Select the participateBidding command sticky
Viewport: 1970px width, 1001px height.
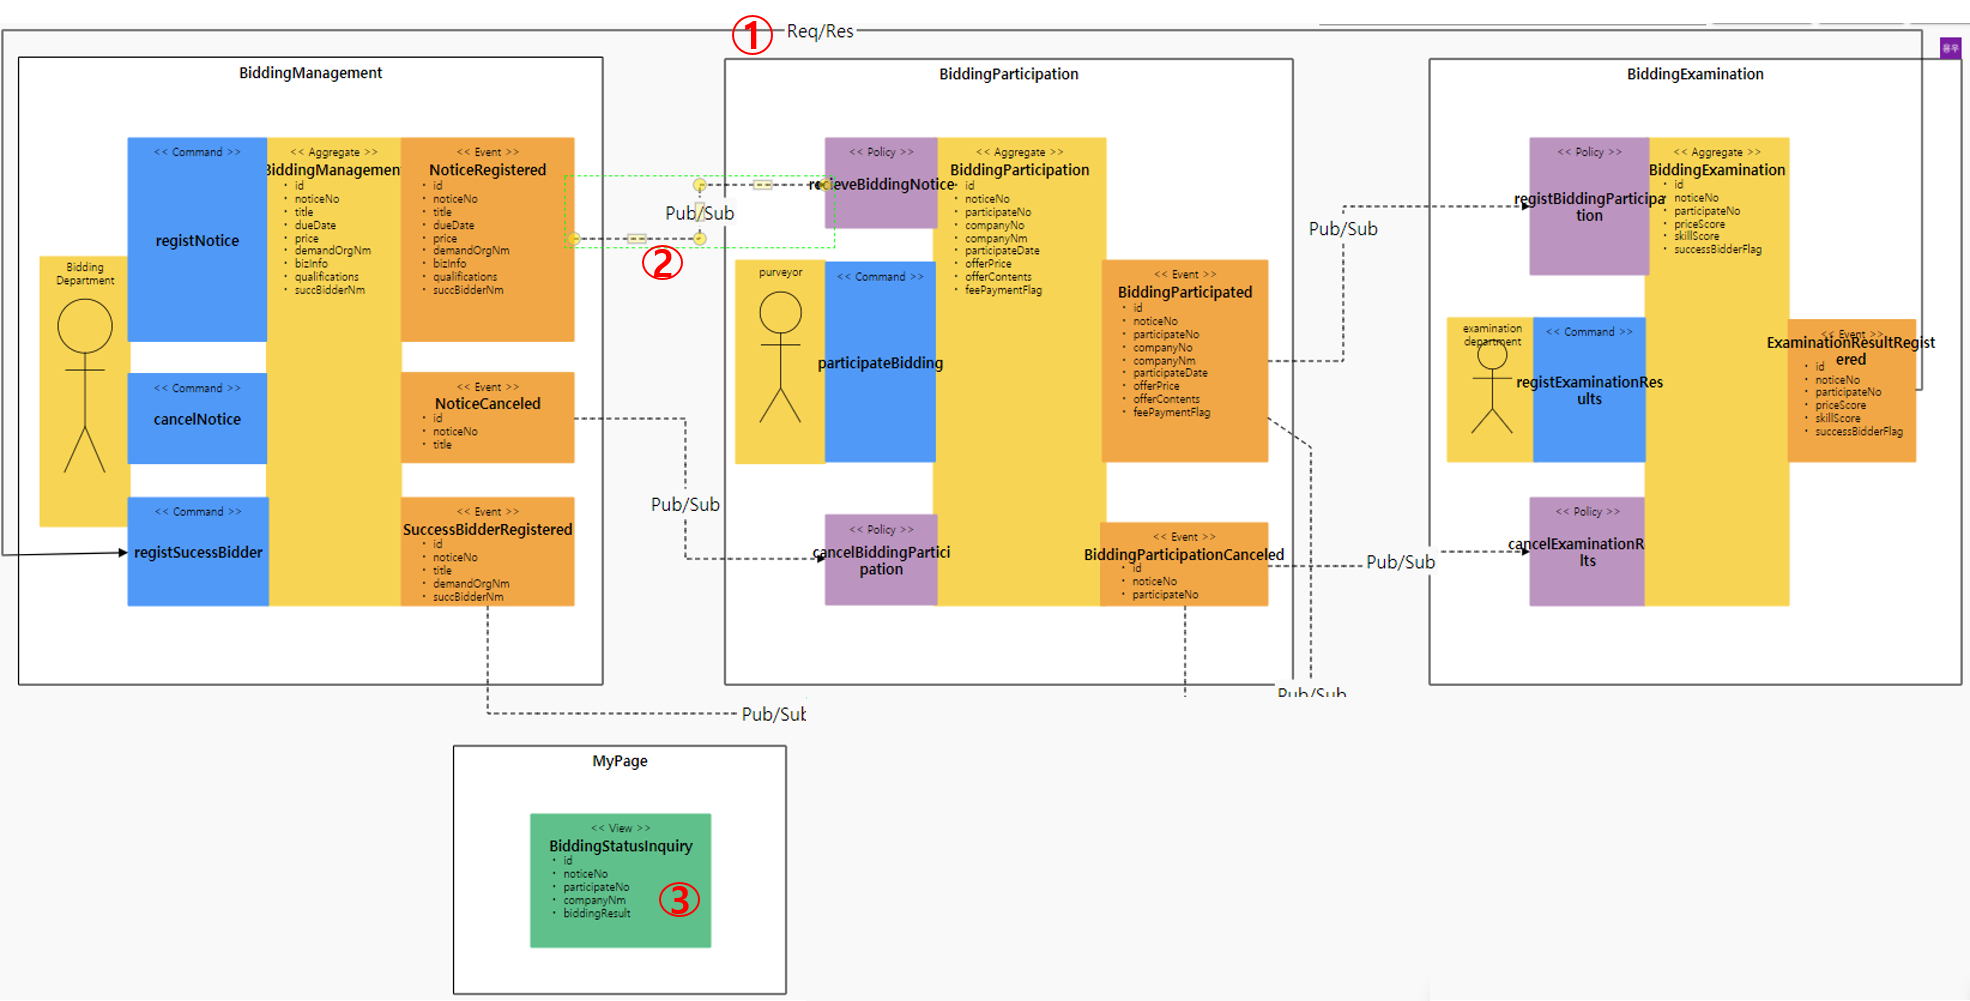pyautogui.click(x=880, y=362)
